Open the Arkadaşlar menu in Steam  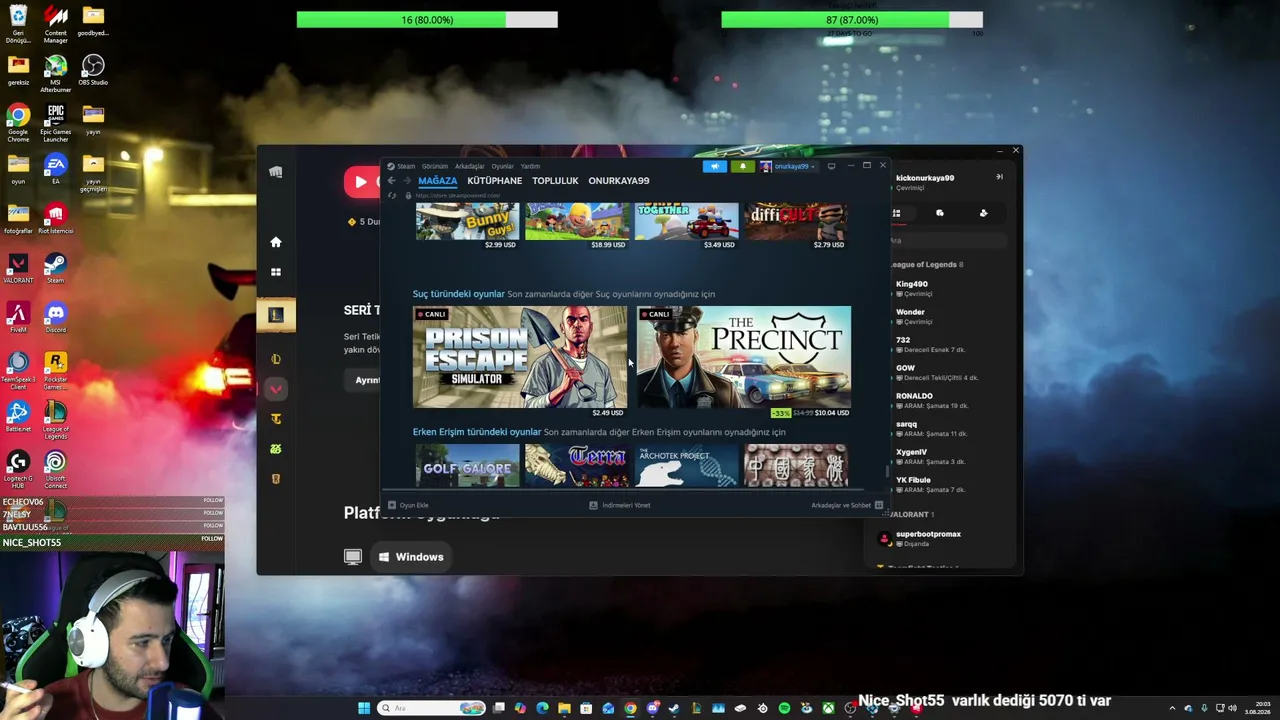coord(469,166)
